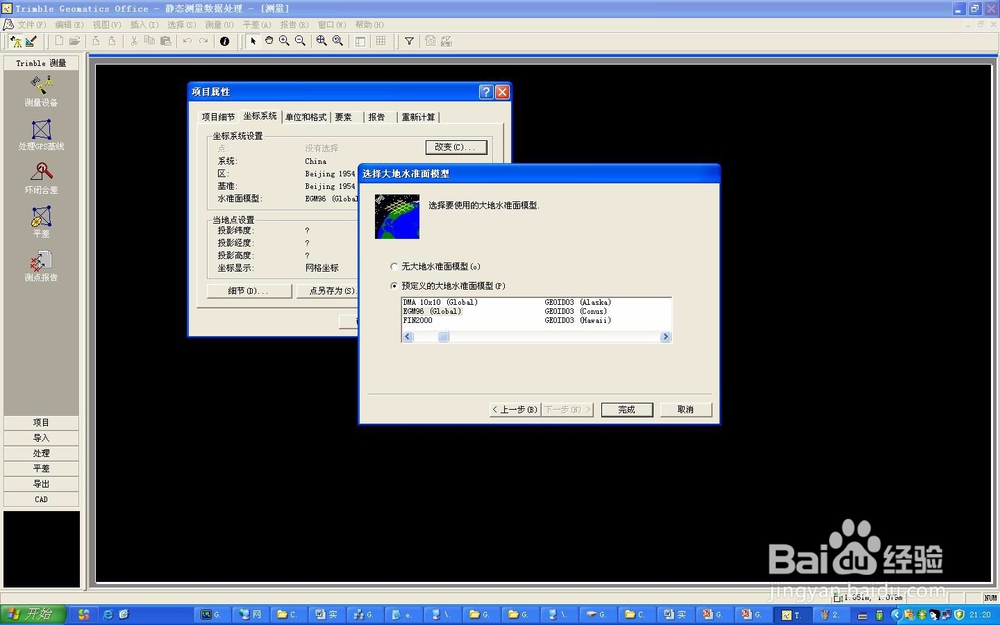This screenshot has height=625, width=1000.
Task: Select GEOID03 (Conus) geoid model
Action: pos(576,311)
